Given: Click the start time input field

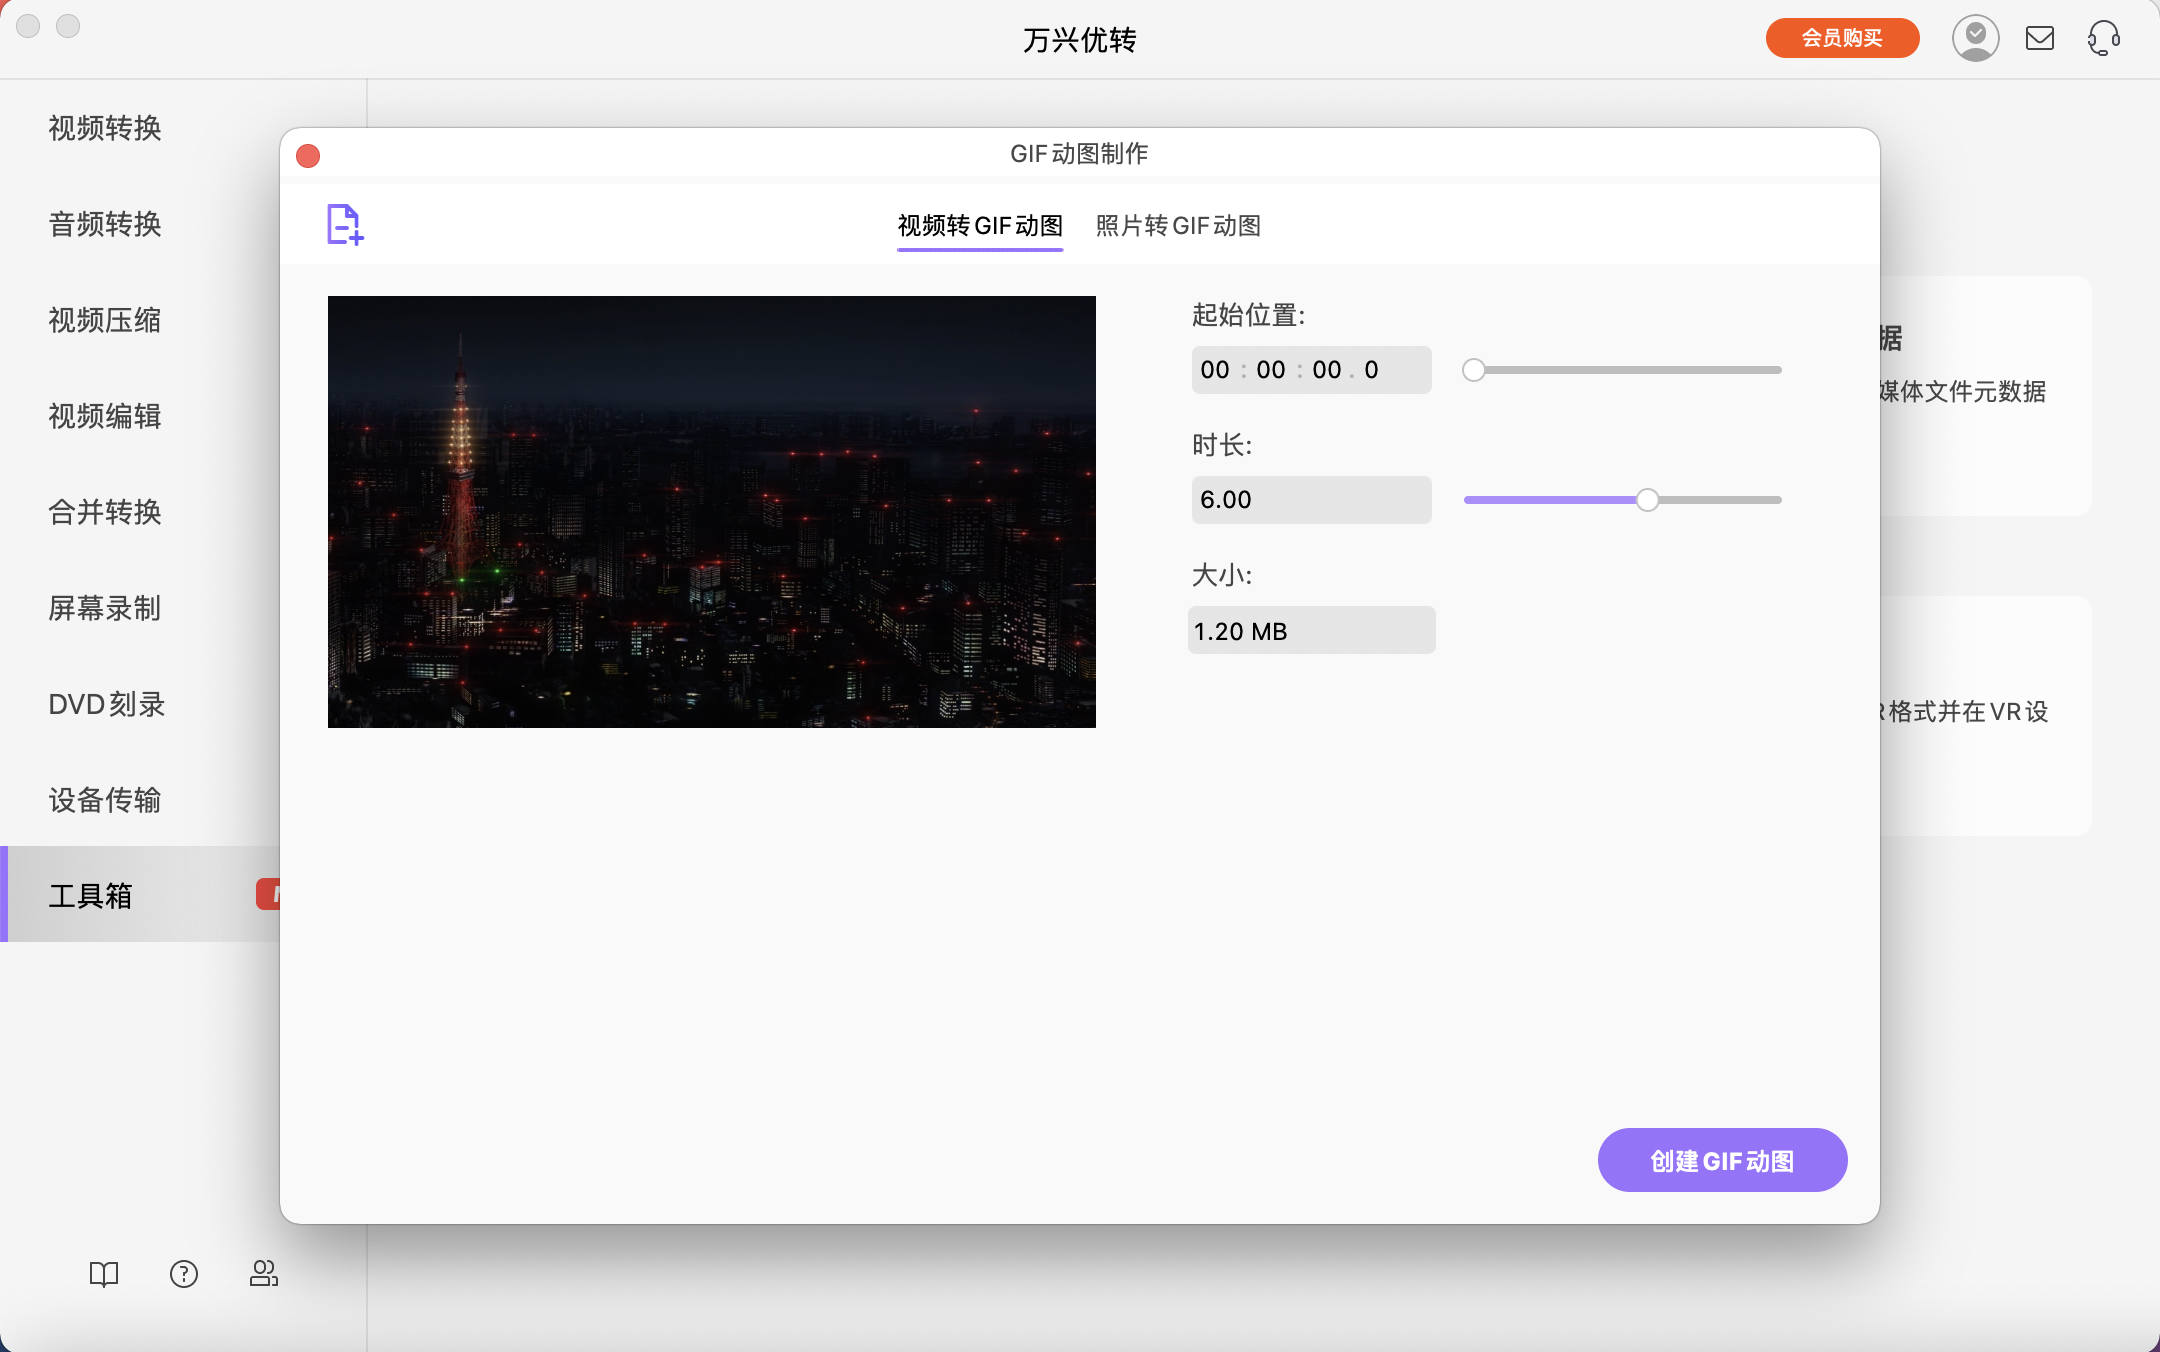Looking at the screenshot, I should click(x=1311, y=369).
